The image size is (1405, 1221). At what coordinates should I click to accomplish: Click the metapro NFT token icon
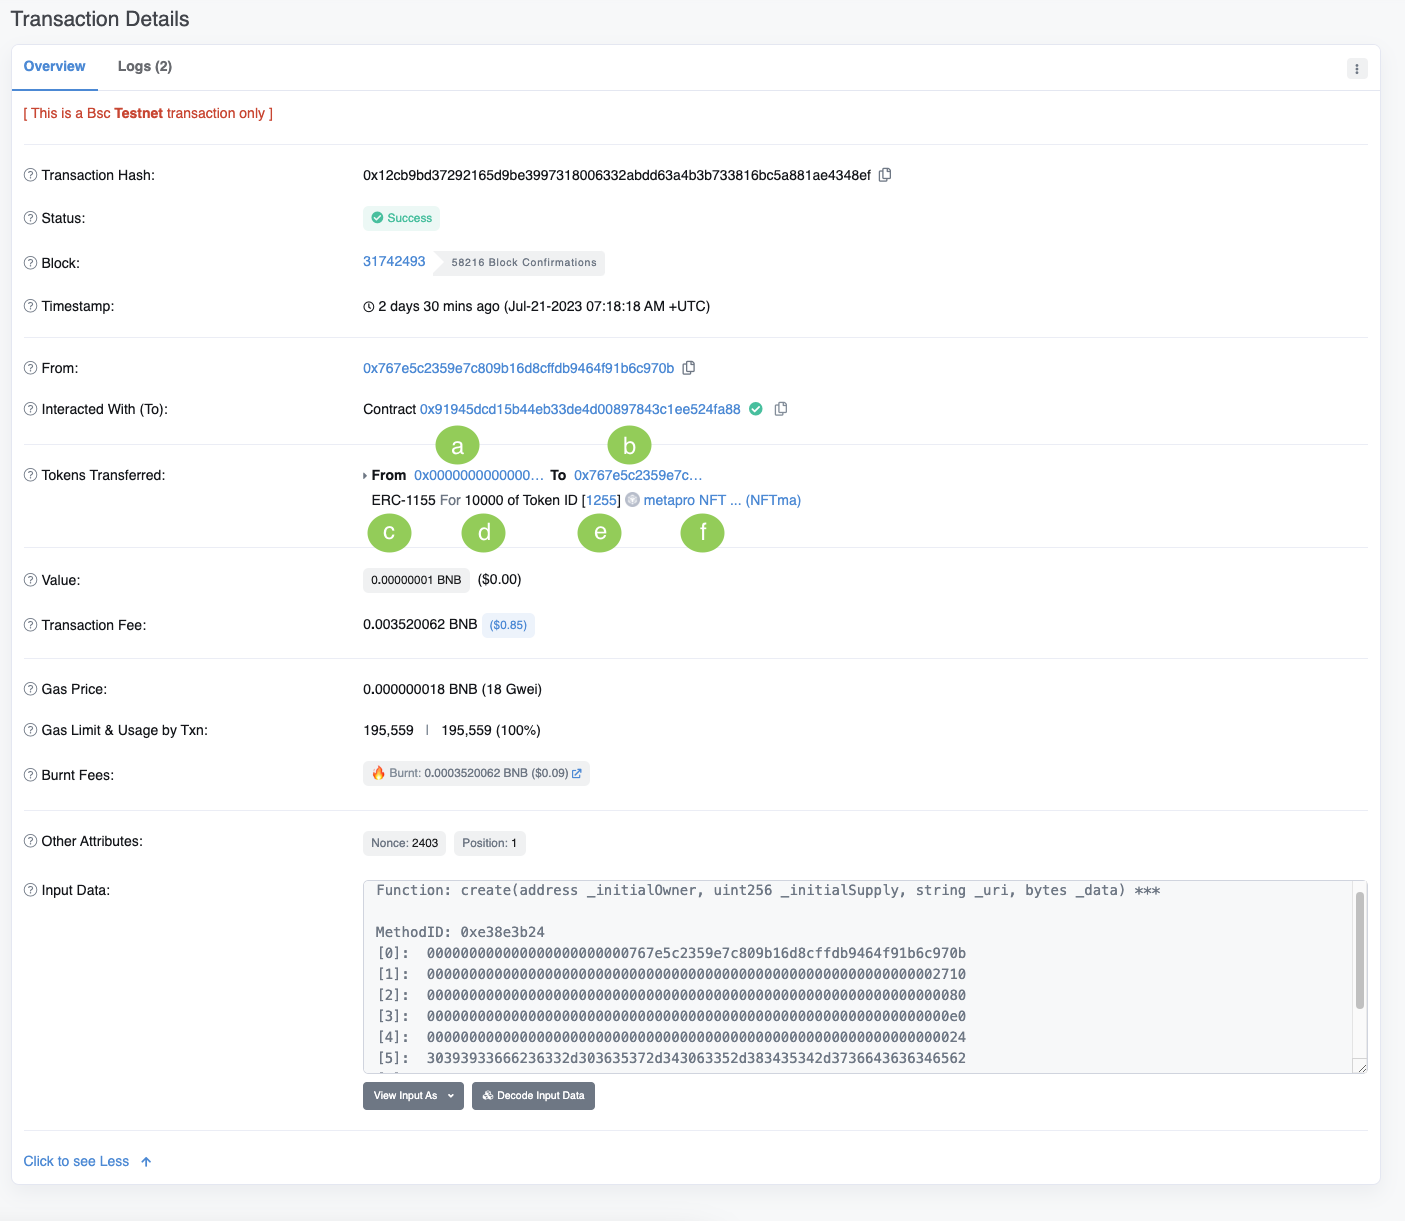click(632, 500)
